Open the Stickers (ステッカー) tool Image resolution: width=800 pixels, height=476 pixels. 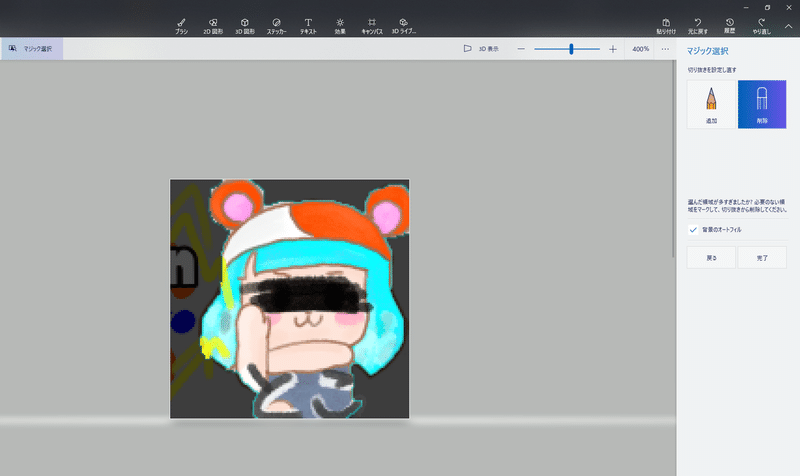(277, 26)
